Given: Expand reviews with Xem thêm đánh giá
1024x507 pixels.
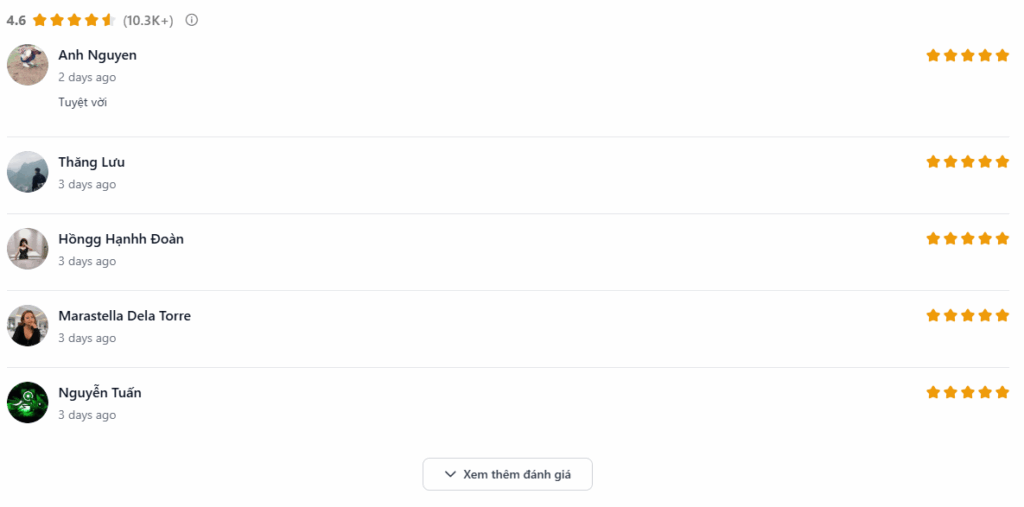Looking at the screenshot, I should tap(507, 474).
